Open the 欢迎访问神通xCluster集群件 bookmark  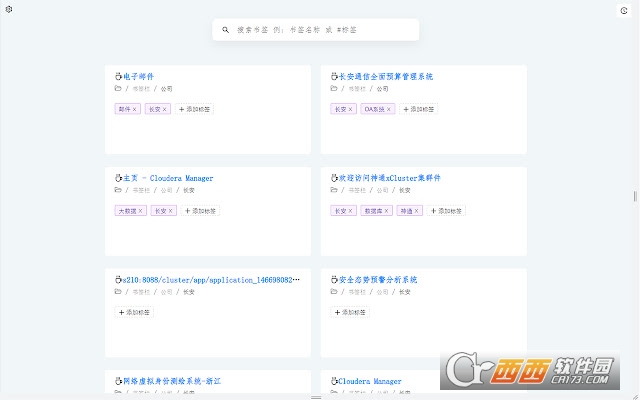pos(390,178)
